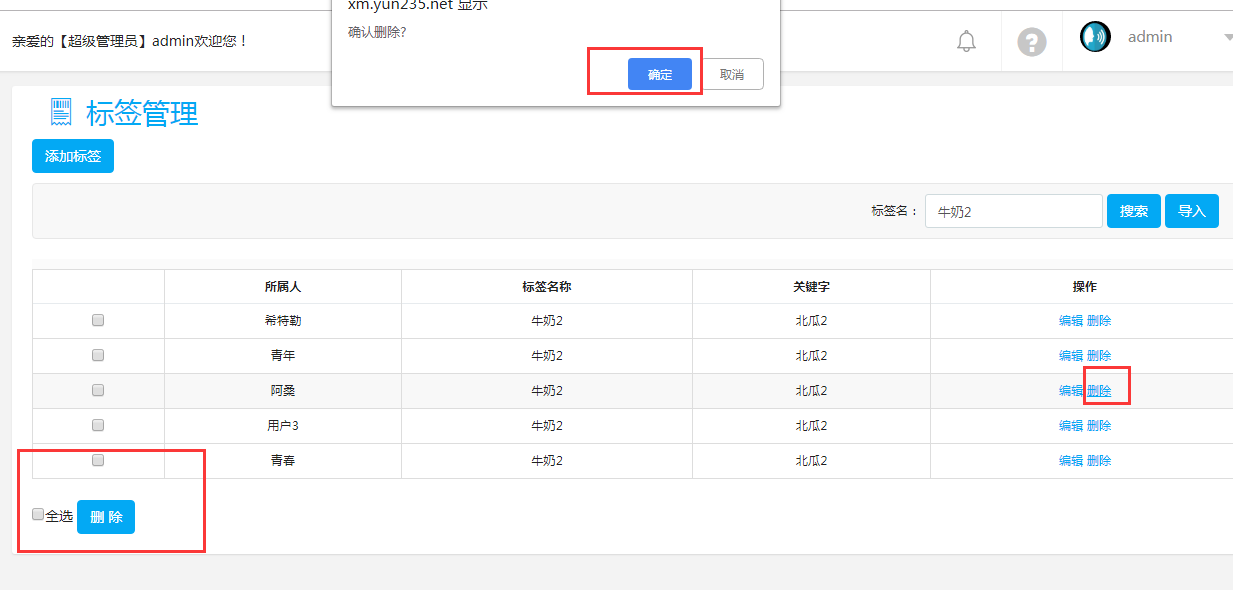The width and height of the screenshot is (1233, 590).
Task: Select the checkbox for 青年 row
Action: tap(98, 355)
